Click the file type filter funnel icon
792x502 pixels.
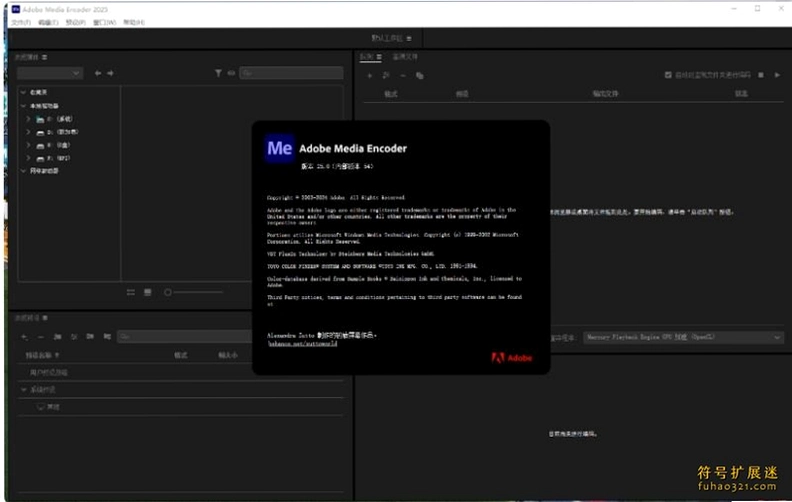click(x=218, y=73)
